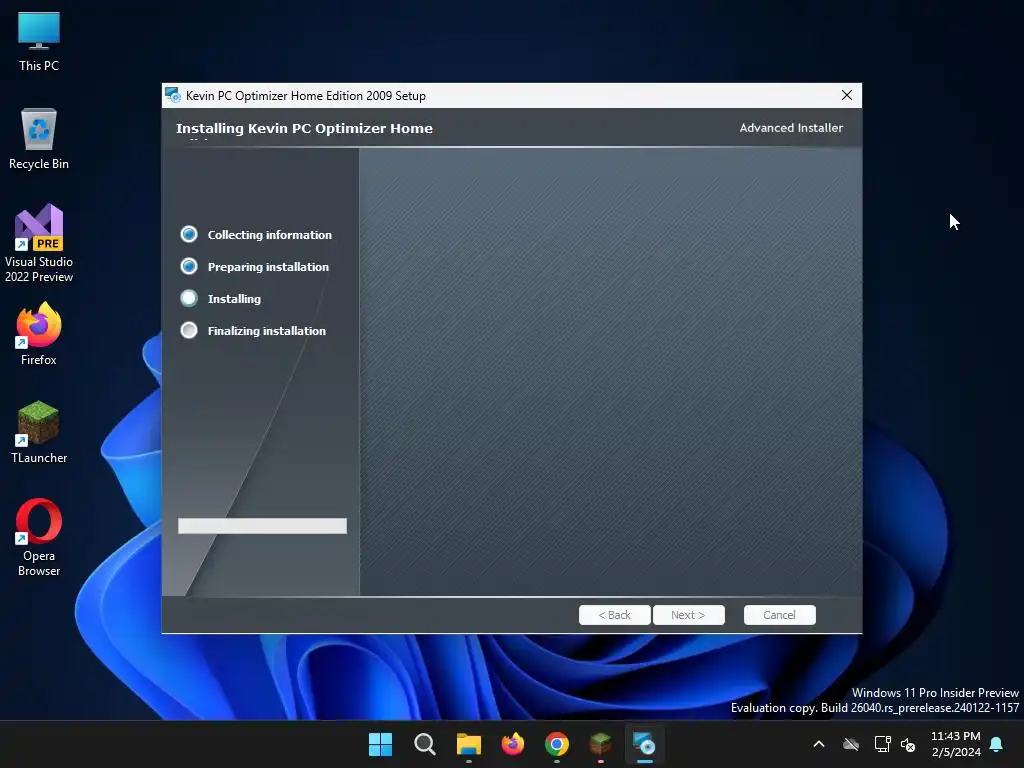
Task: Click the installer icon in the title bar
Action: [x=173, y=95]
